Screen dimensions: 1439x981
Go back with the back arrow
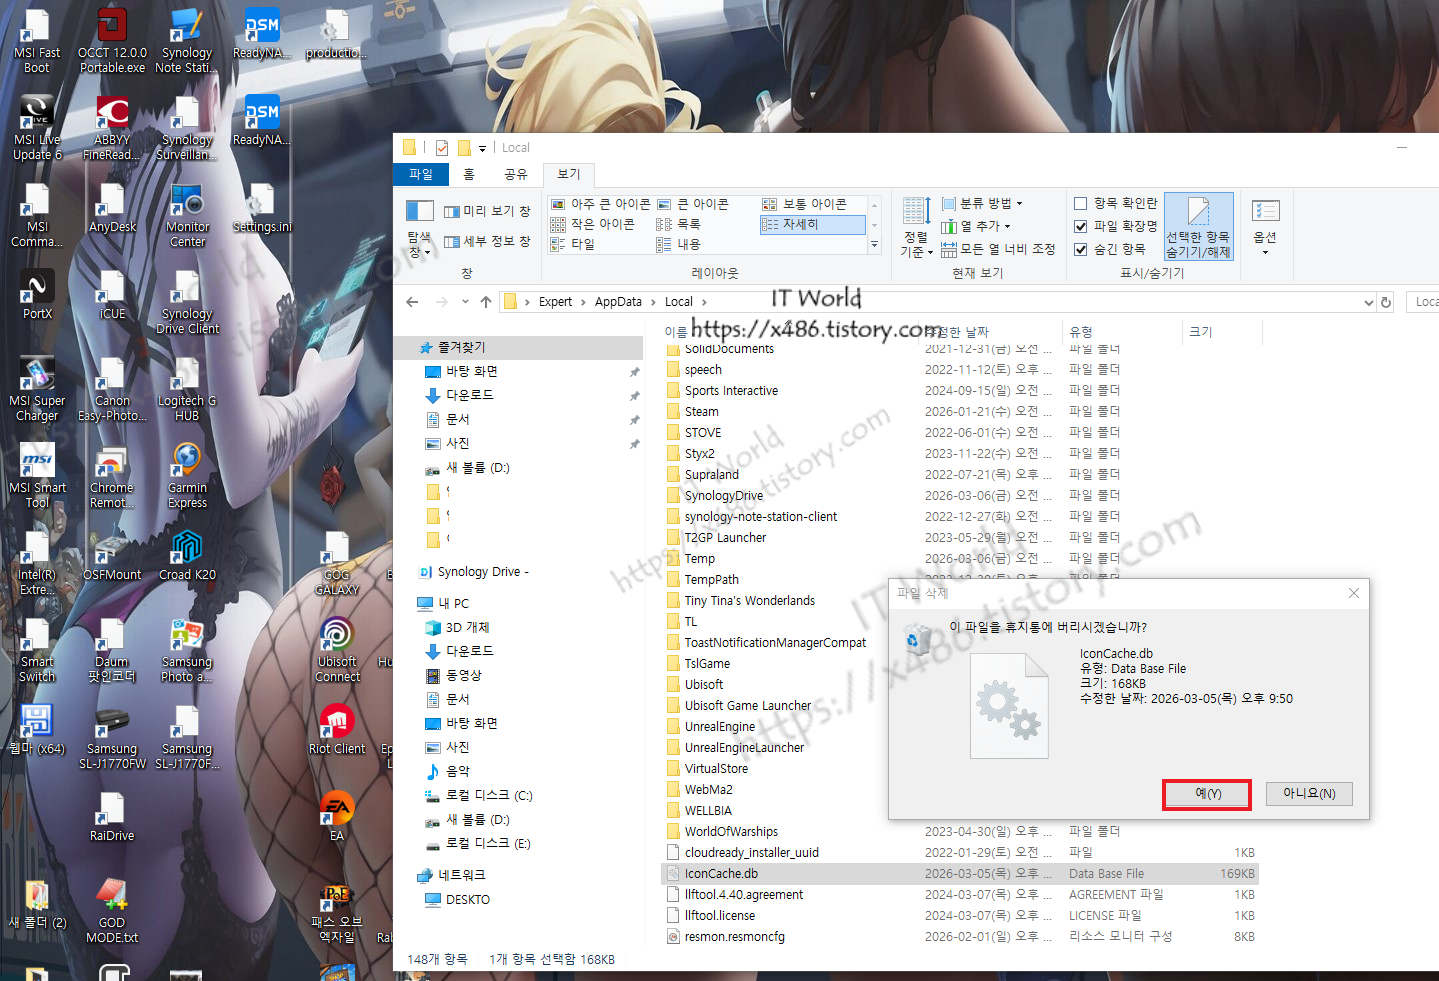click(x=412, y=301)
